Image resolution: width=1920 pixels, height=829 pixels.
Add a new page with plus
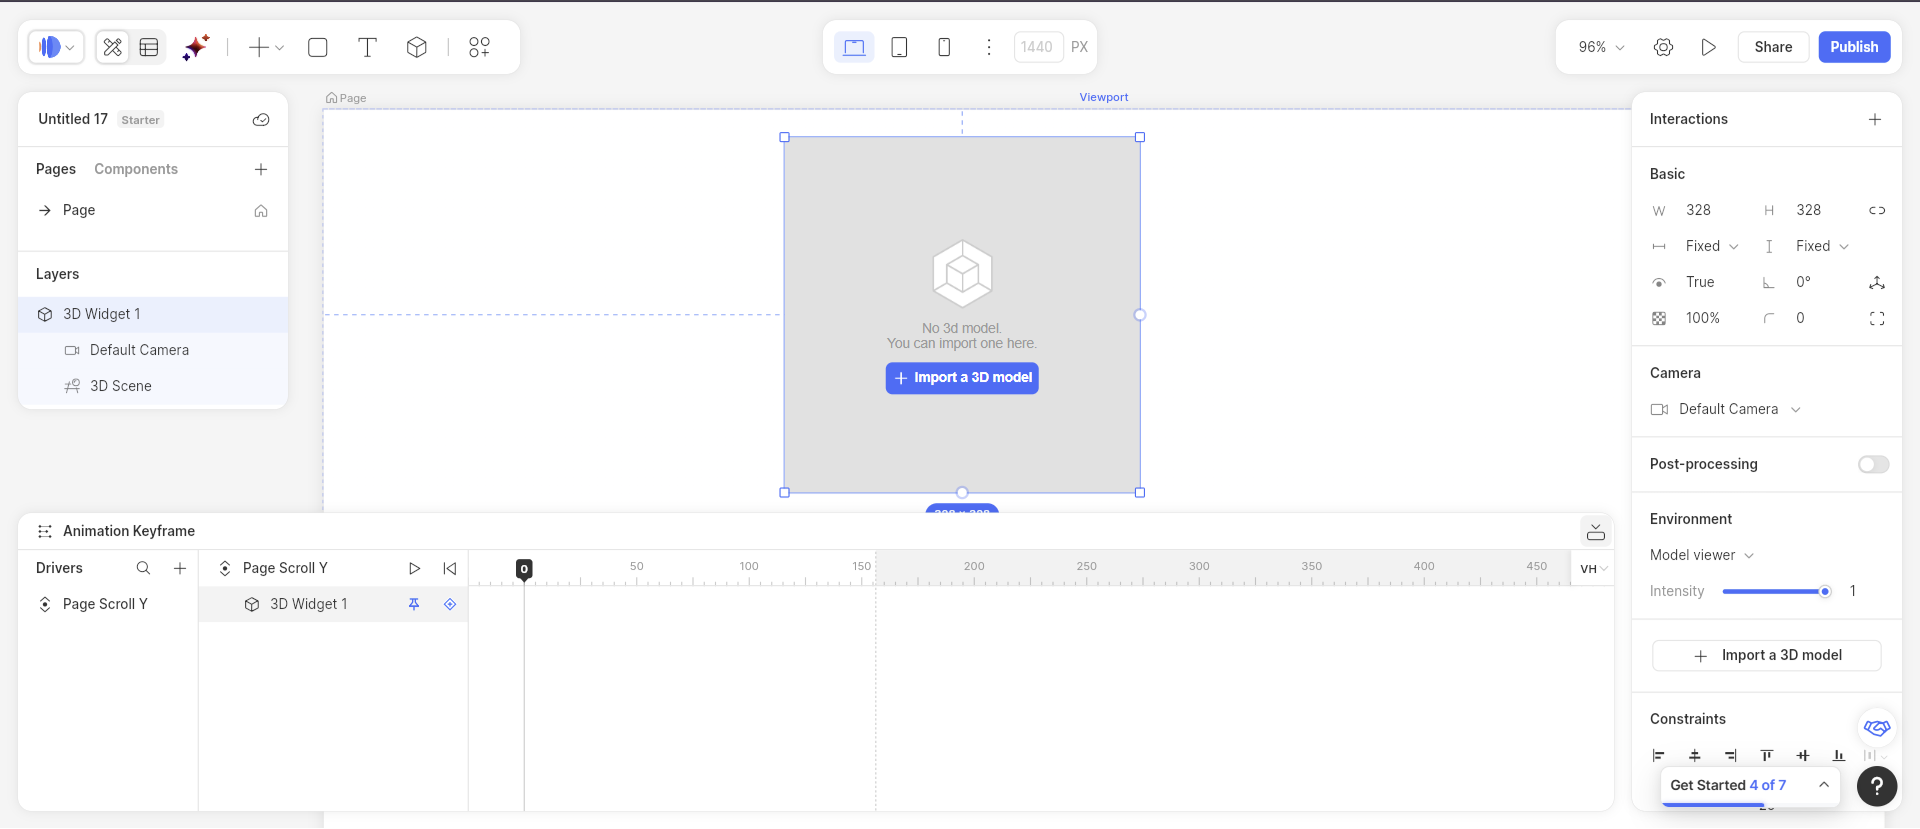(x=261, y=169)
